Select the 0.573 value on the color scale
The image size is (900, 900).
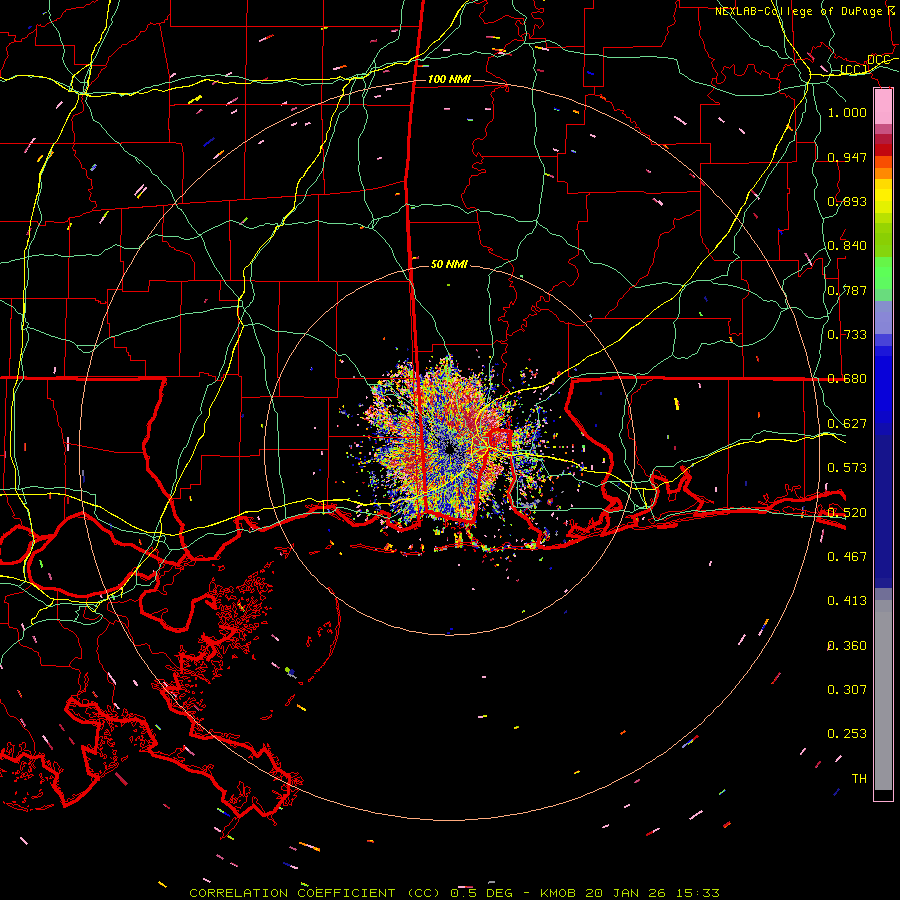(x=847, y=468)
